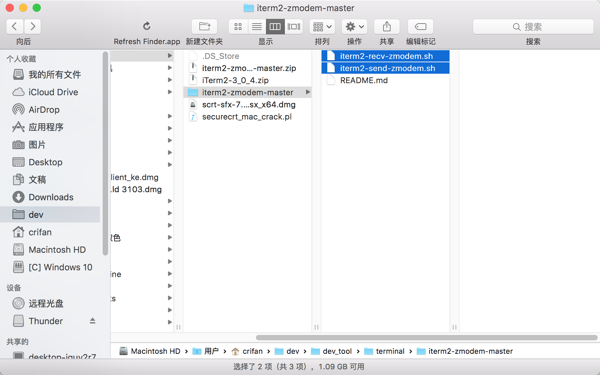Image resolution: width=600 pixels, height=375 pixels.
Task: Click resize handle of third column
Action: tap(455, 327)
